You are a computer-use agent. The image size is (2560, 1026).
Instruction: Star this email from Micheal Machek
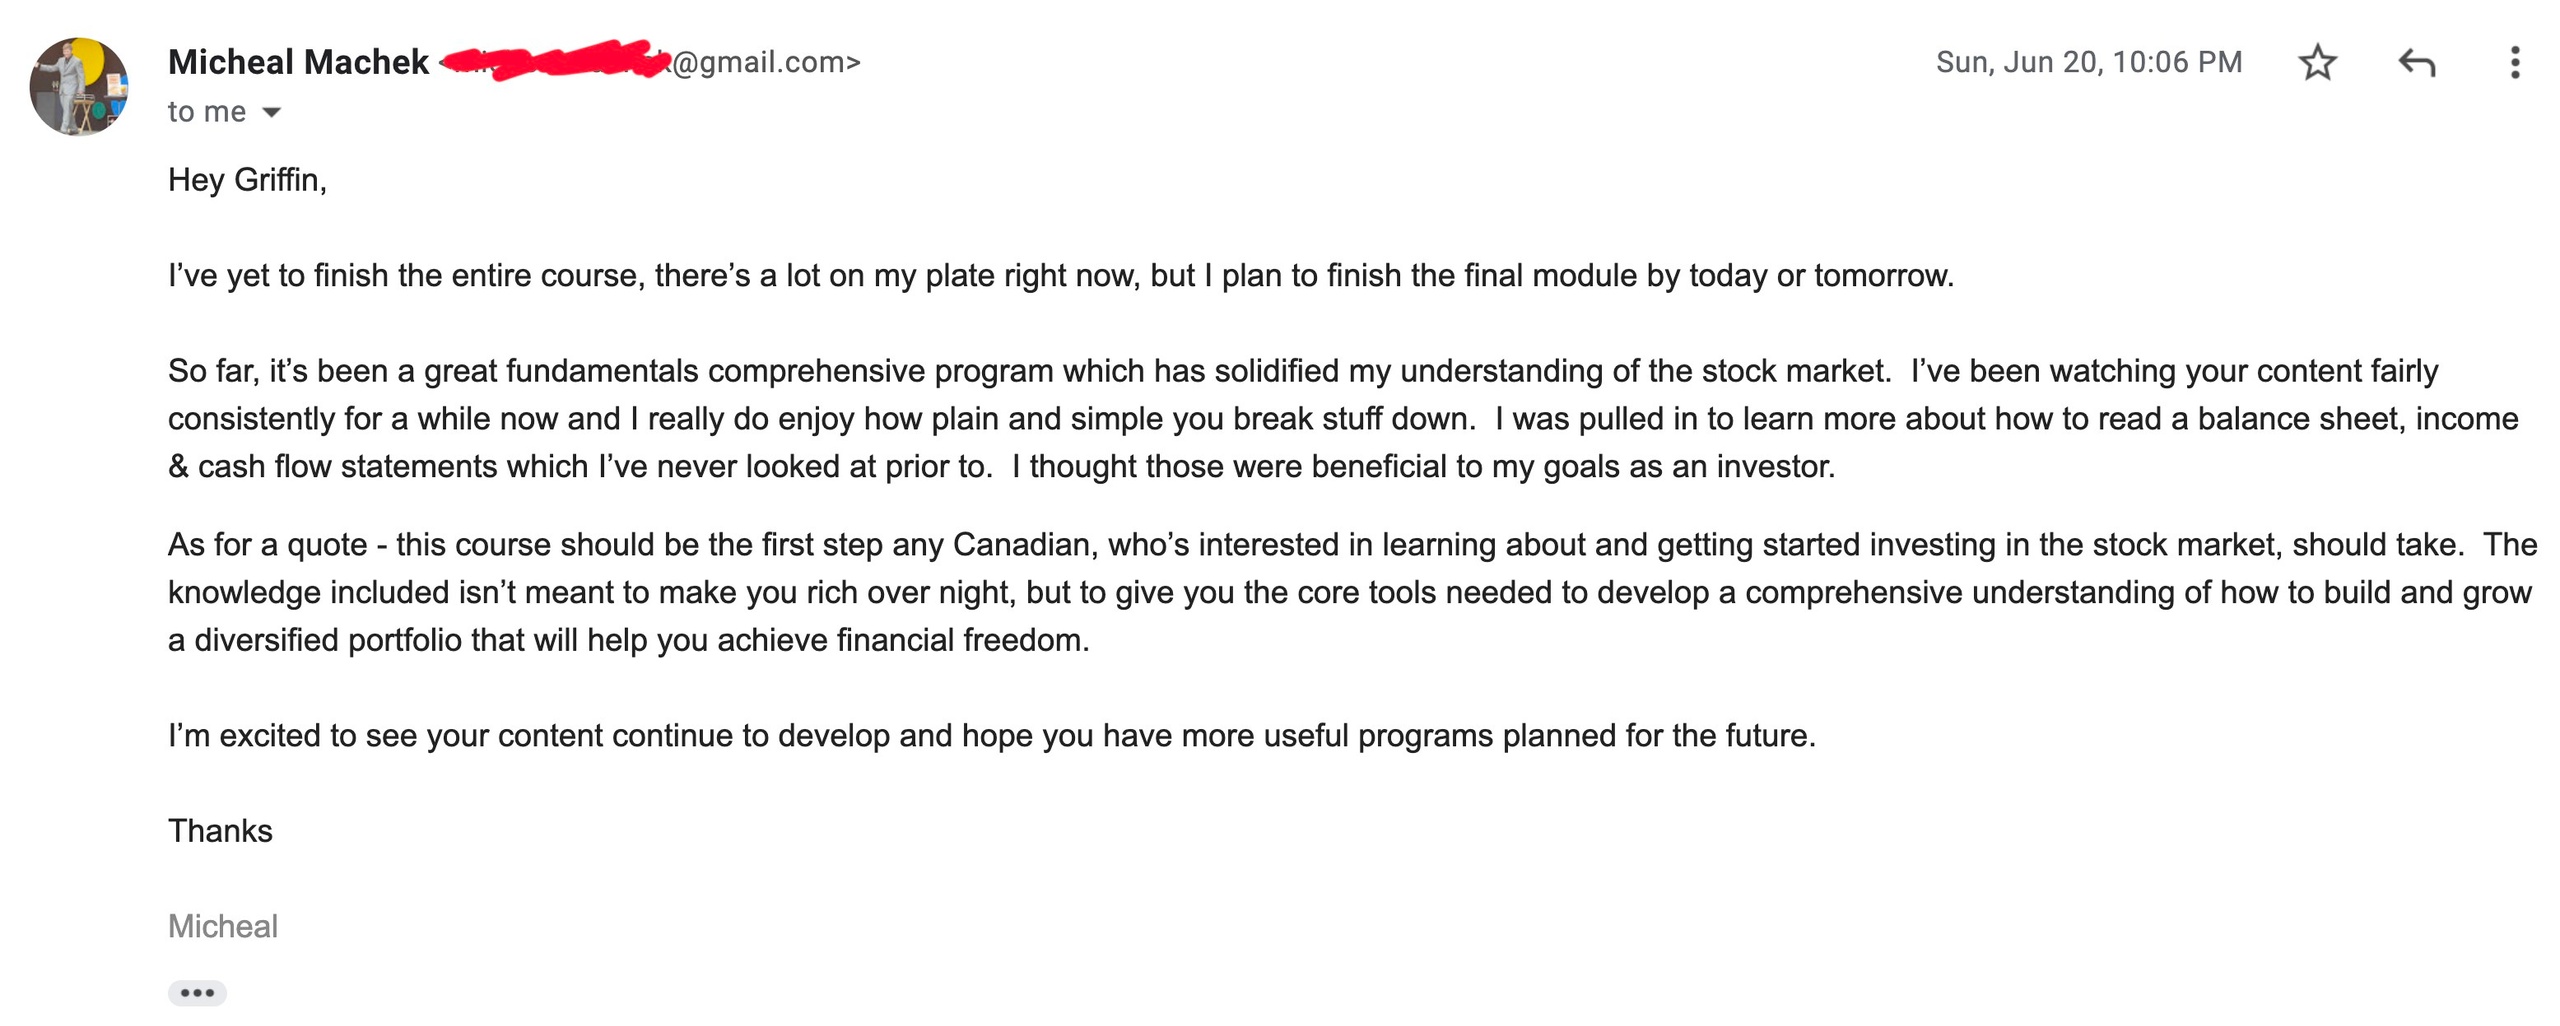point(2316,63)
